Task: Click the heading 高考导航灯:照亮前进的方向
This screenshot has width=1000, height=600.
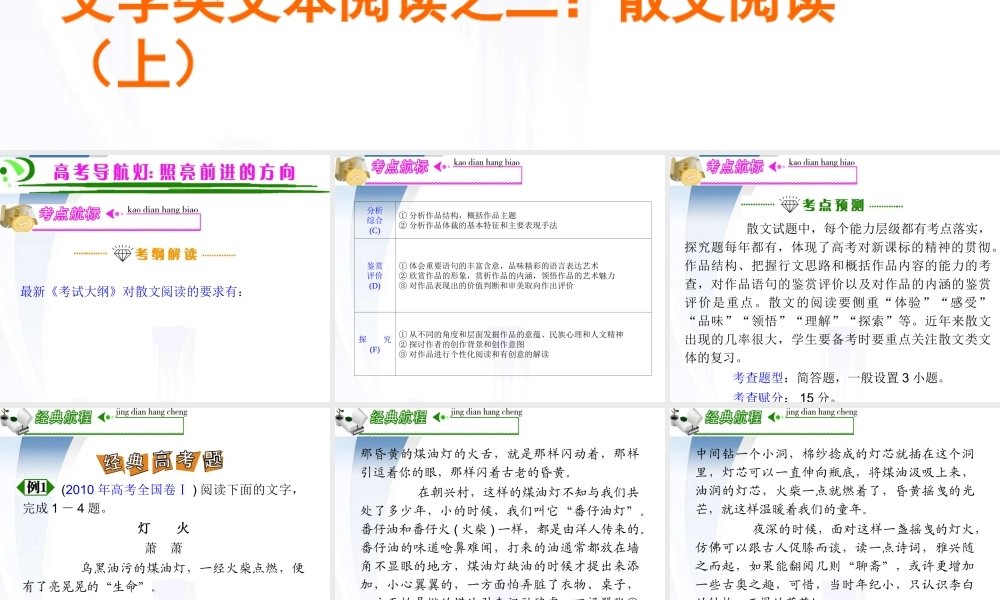Action: click(174, 172)
